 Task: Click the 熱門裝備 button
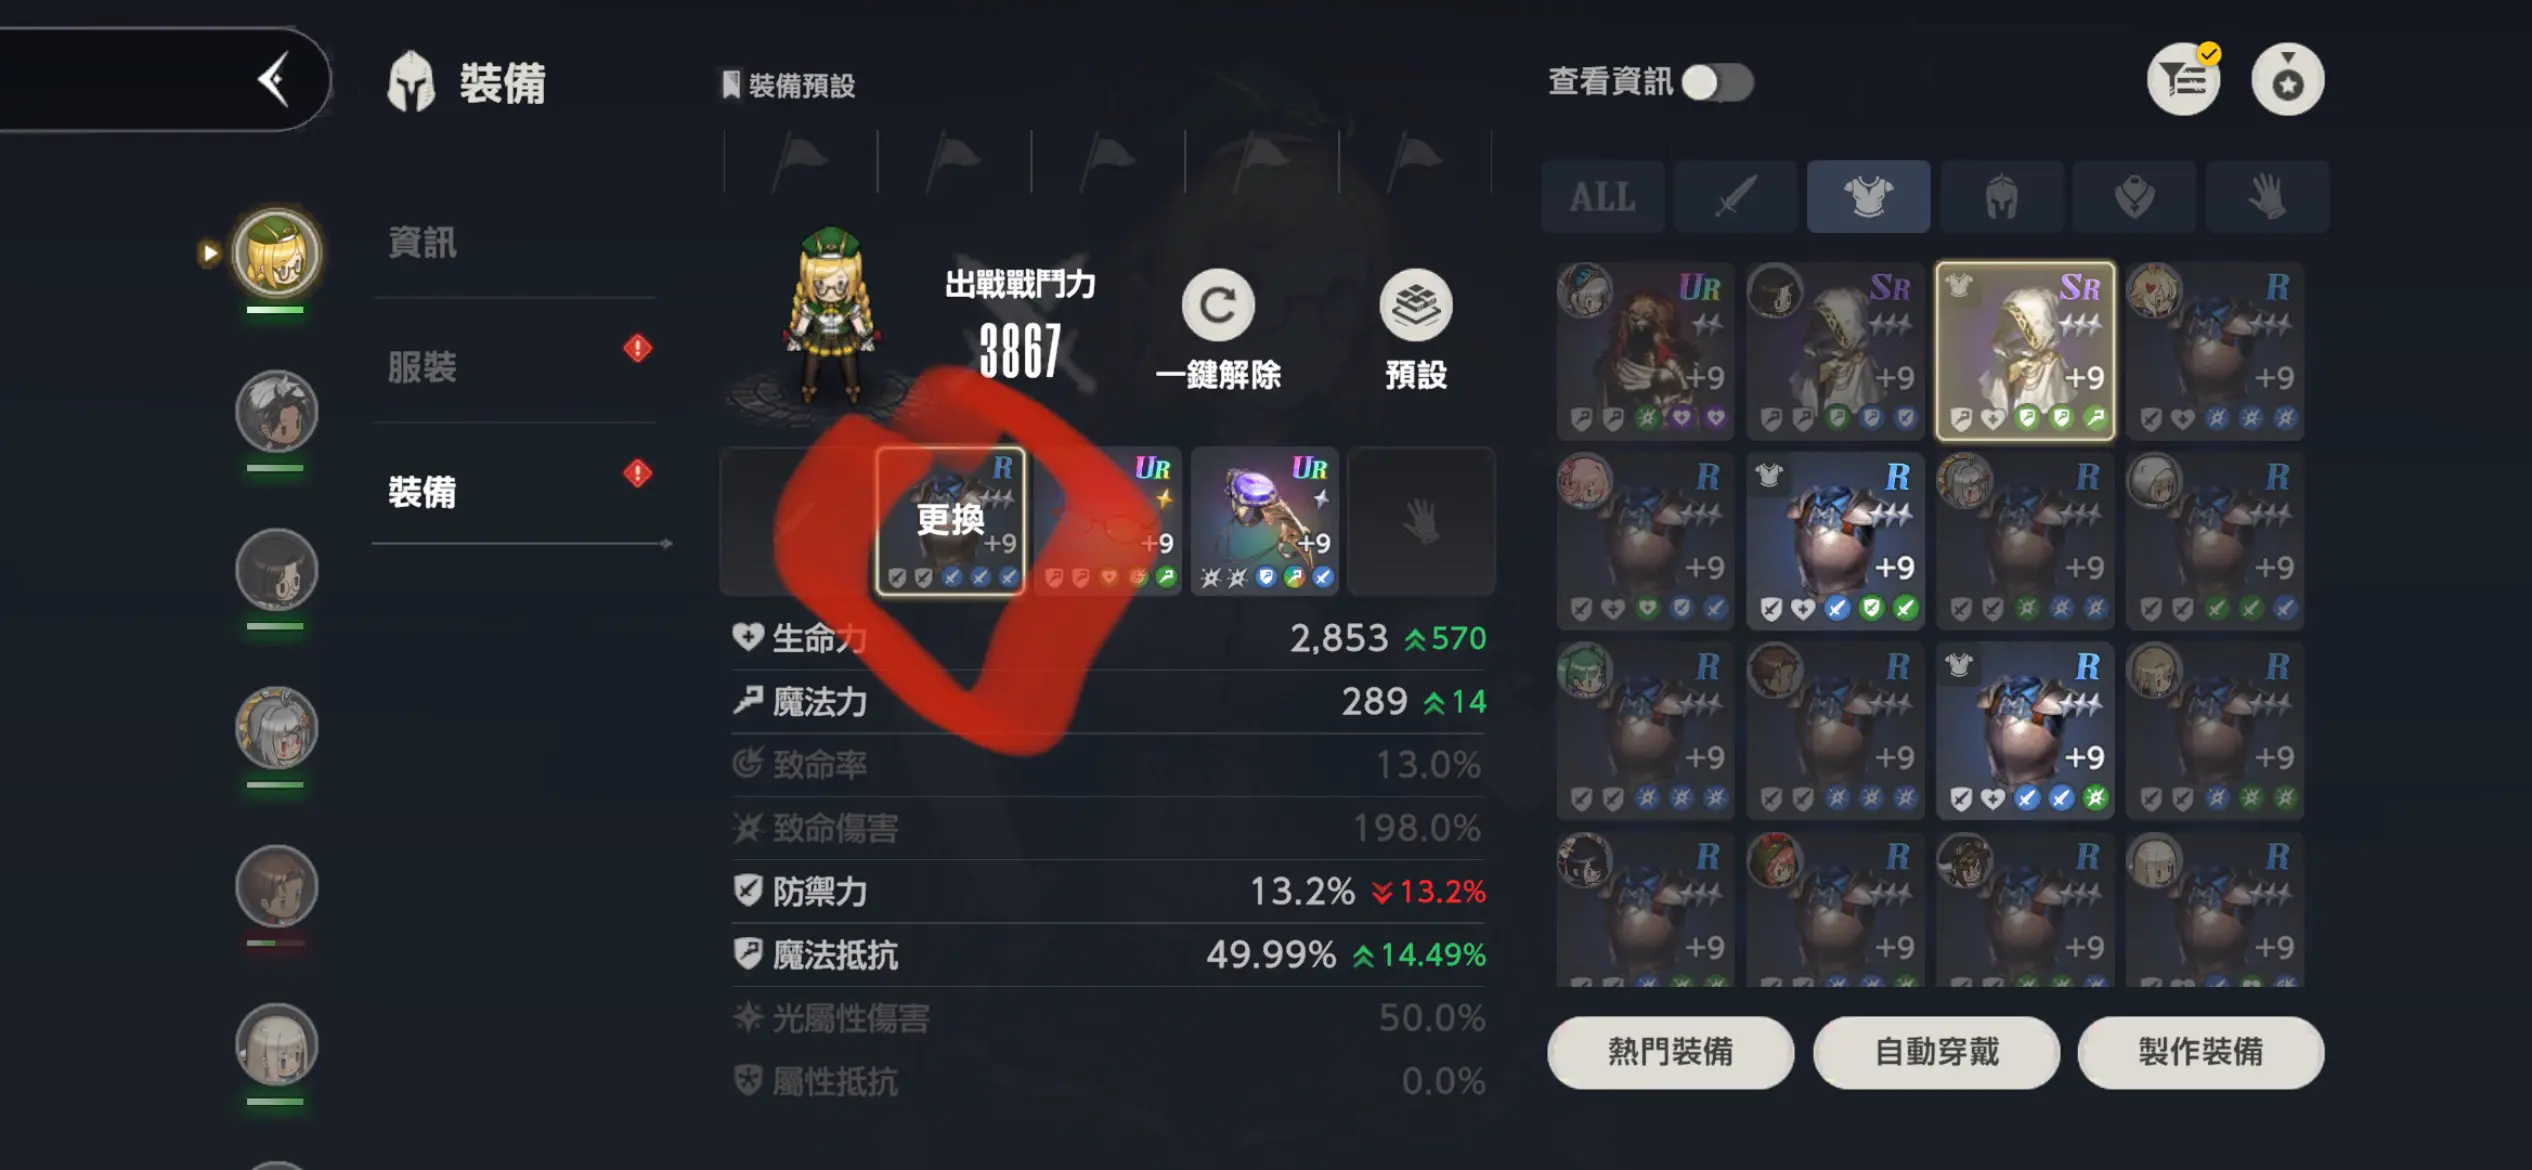1670,1052
